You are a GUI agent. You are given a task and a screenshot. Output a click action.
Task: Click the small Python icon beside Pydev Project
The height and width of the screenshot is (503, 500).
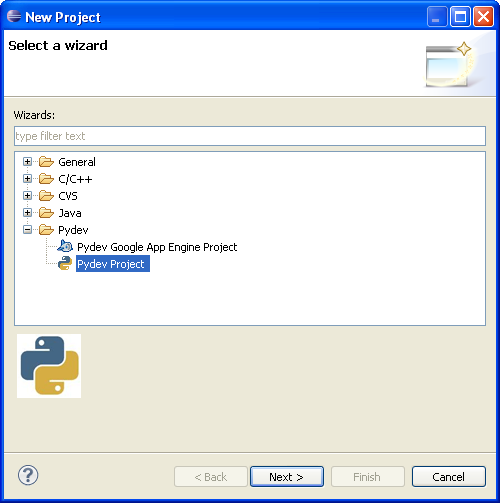coord(65,264)
